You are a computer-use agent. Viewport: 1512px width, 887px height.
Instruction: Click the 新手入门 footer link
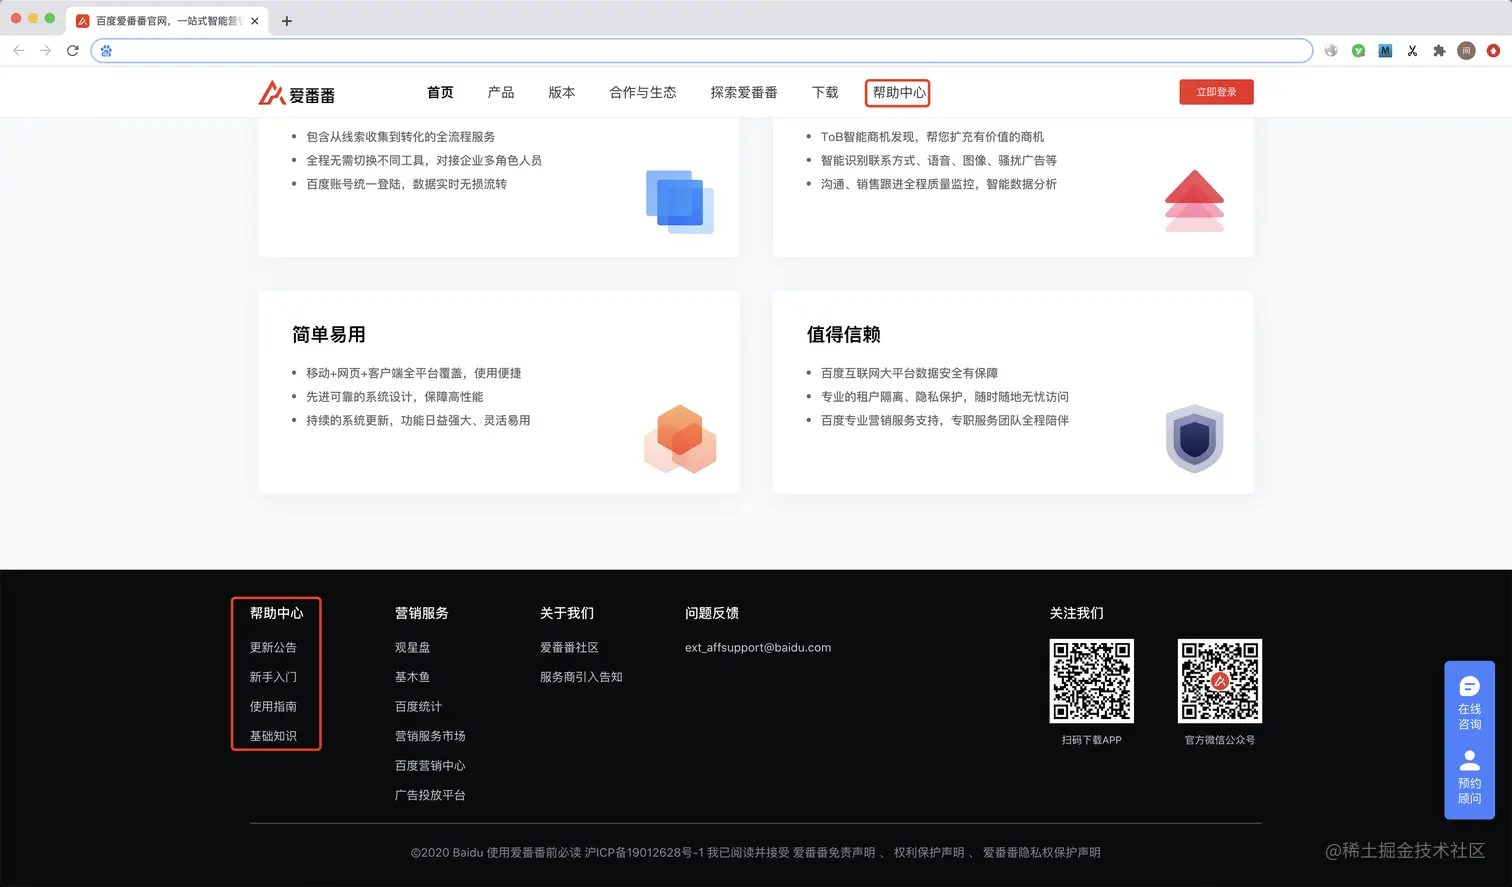point(273,677)
